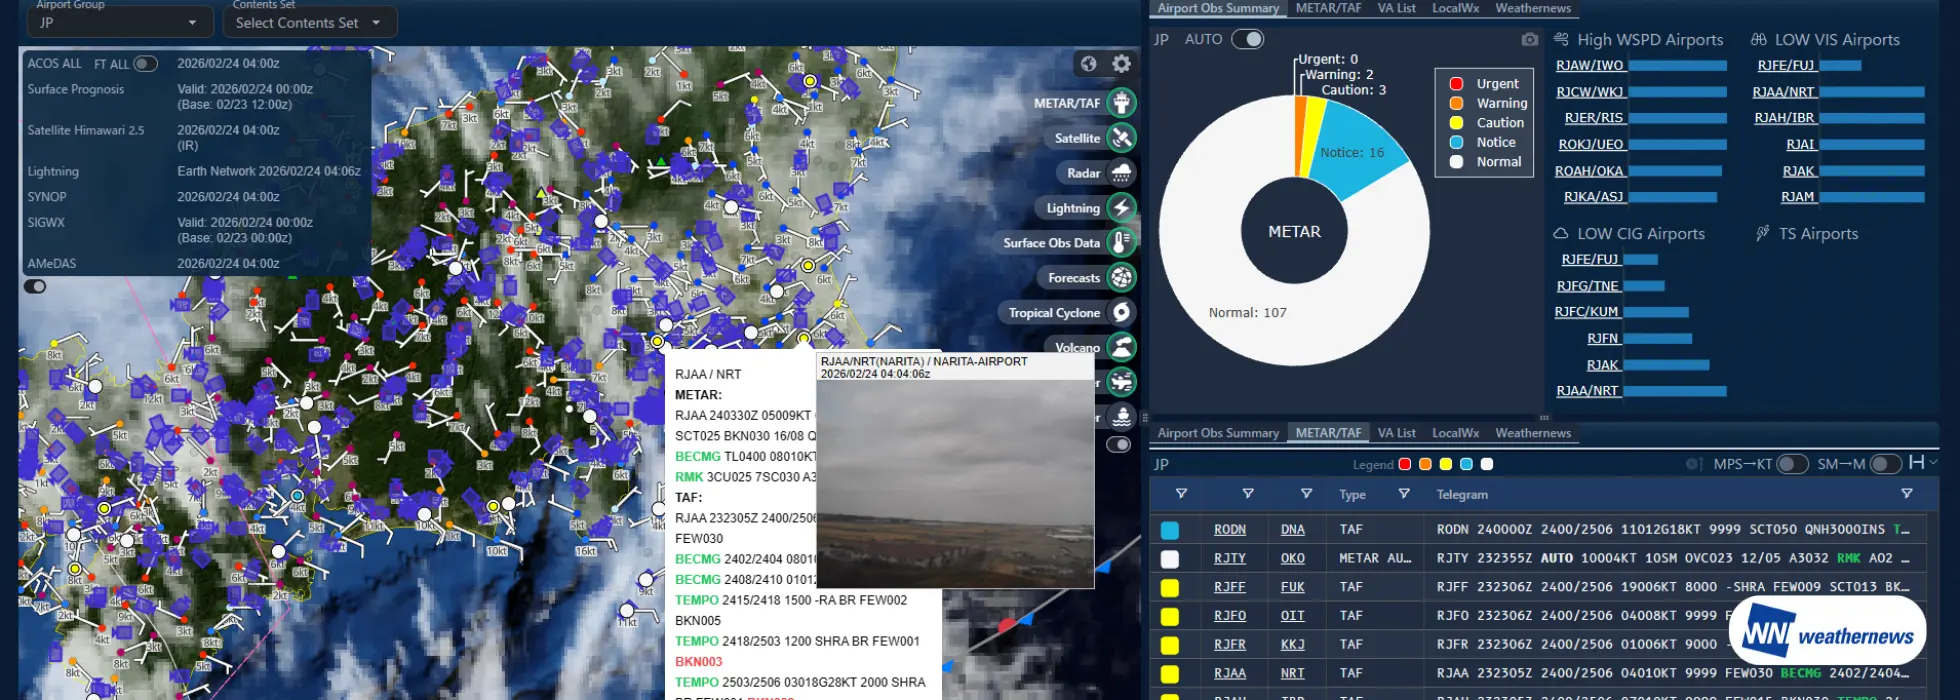This screenshot has width=1960, height=700.
Task: Open the upper LocalWx tab
Action: click(x=1455, y=8)
